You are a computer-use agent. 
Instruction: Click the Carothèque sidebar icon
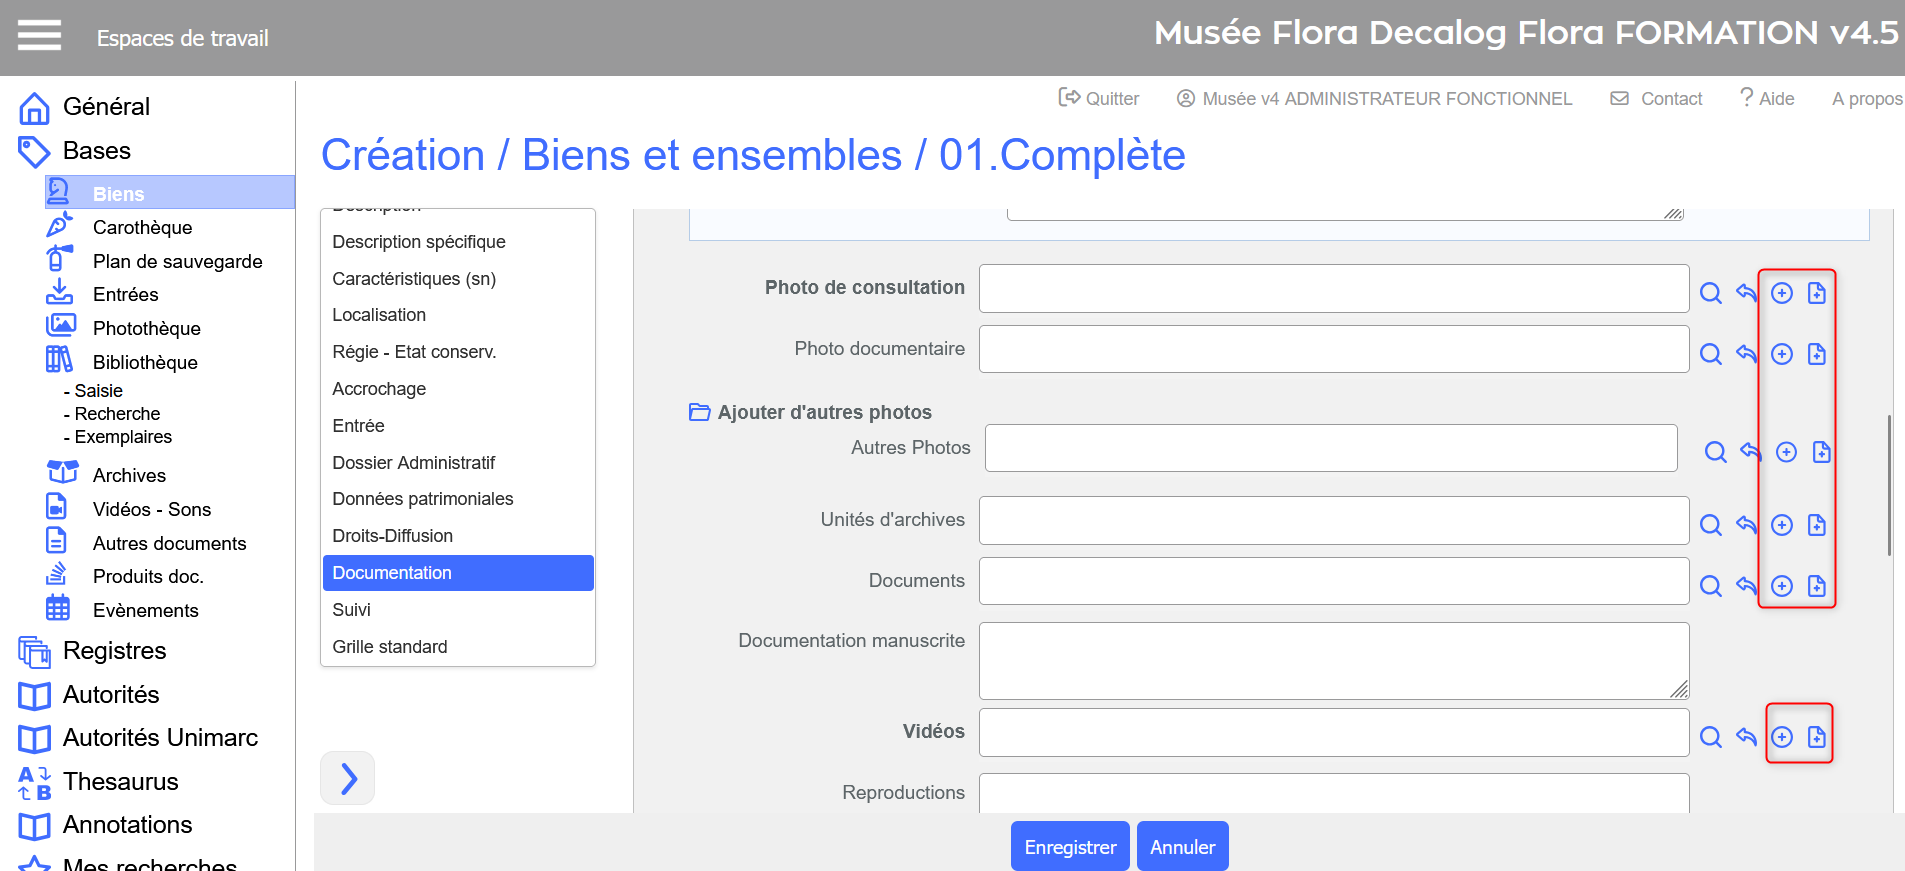coord(59,226)
